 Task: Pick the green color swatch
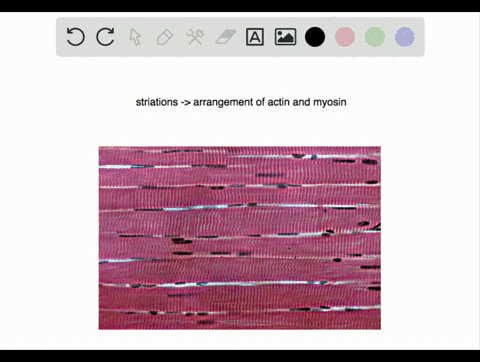[375, 37]
